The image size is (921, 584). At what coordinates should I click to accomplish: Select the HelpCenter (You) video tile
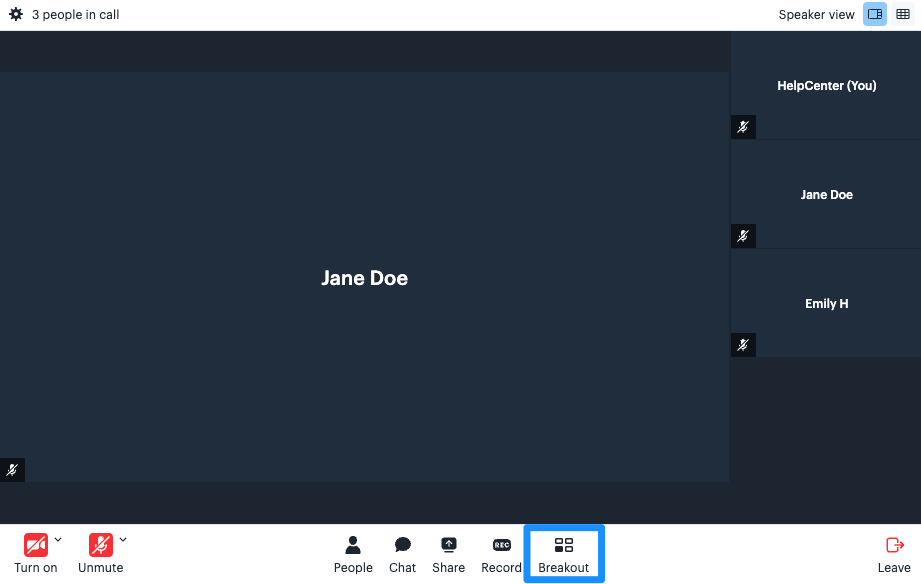click(x=826, y=85)
